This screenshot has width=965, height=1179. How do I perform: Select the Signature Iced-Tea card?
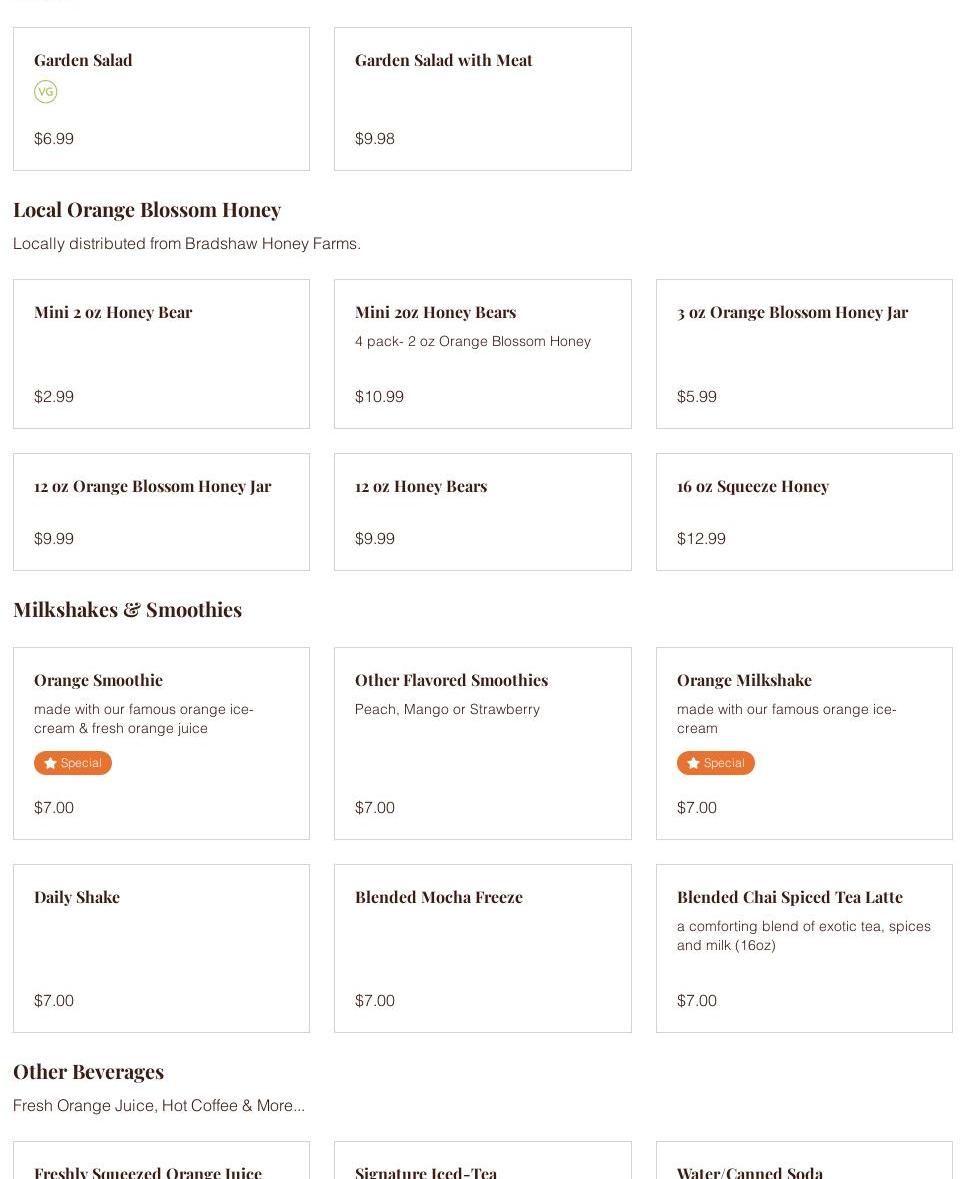(x=426, y=1171)
